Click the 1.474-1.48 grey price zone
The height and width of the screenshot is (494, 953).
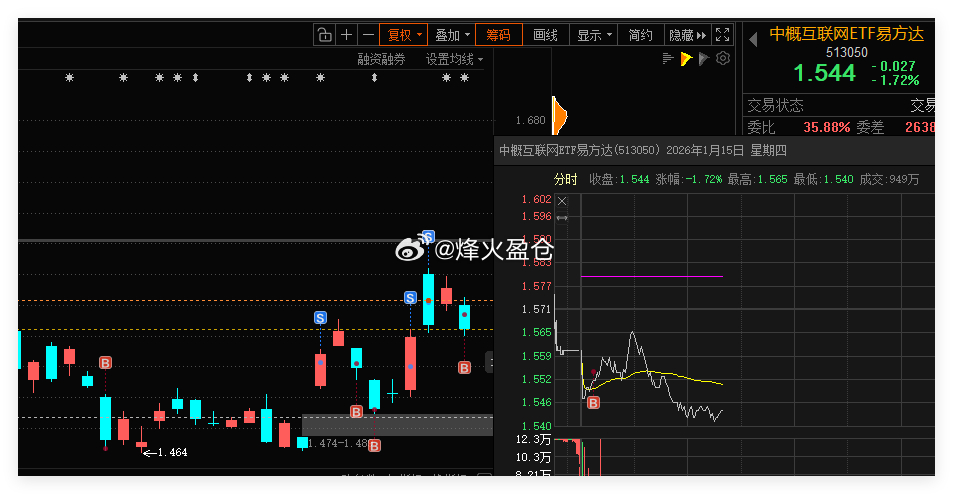click(x=397, y=425)
